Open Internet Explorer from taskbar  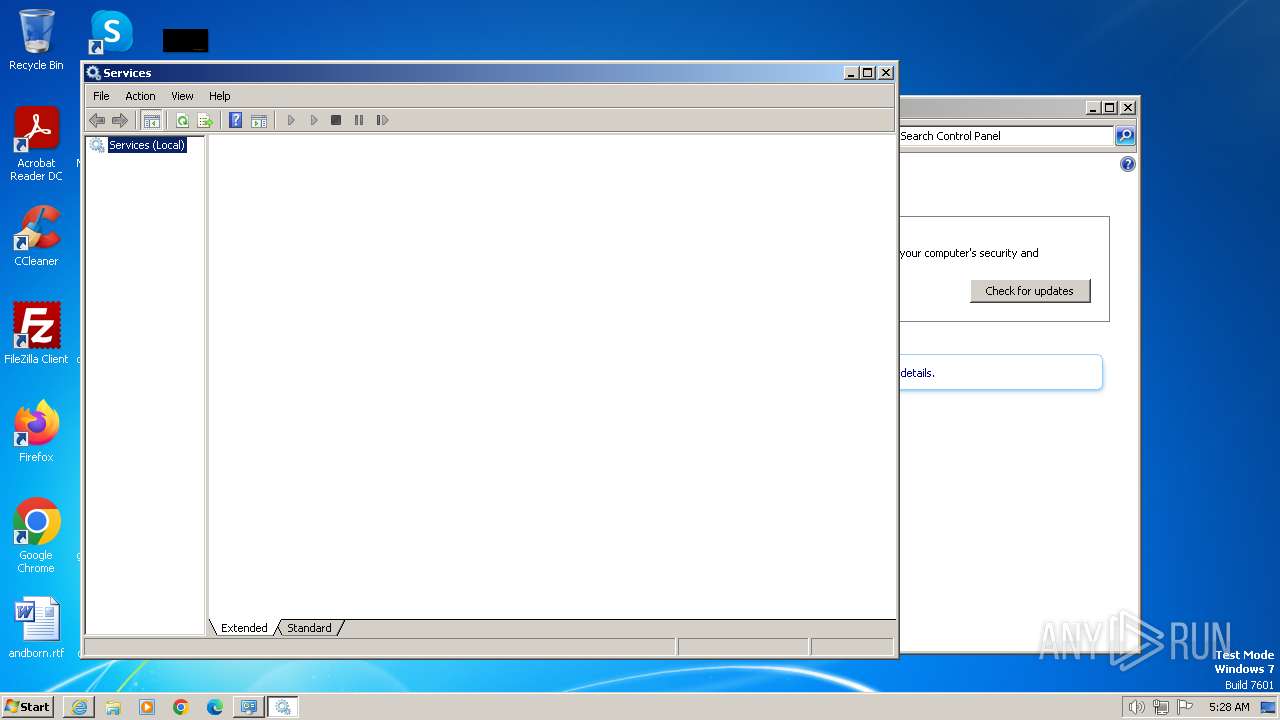pos(79,707)
